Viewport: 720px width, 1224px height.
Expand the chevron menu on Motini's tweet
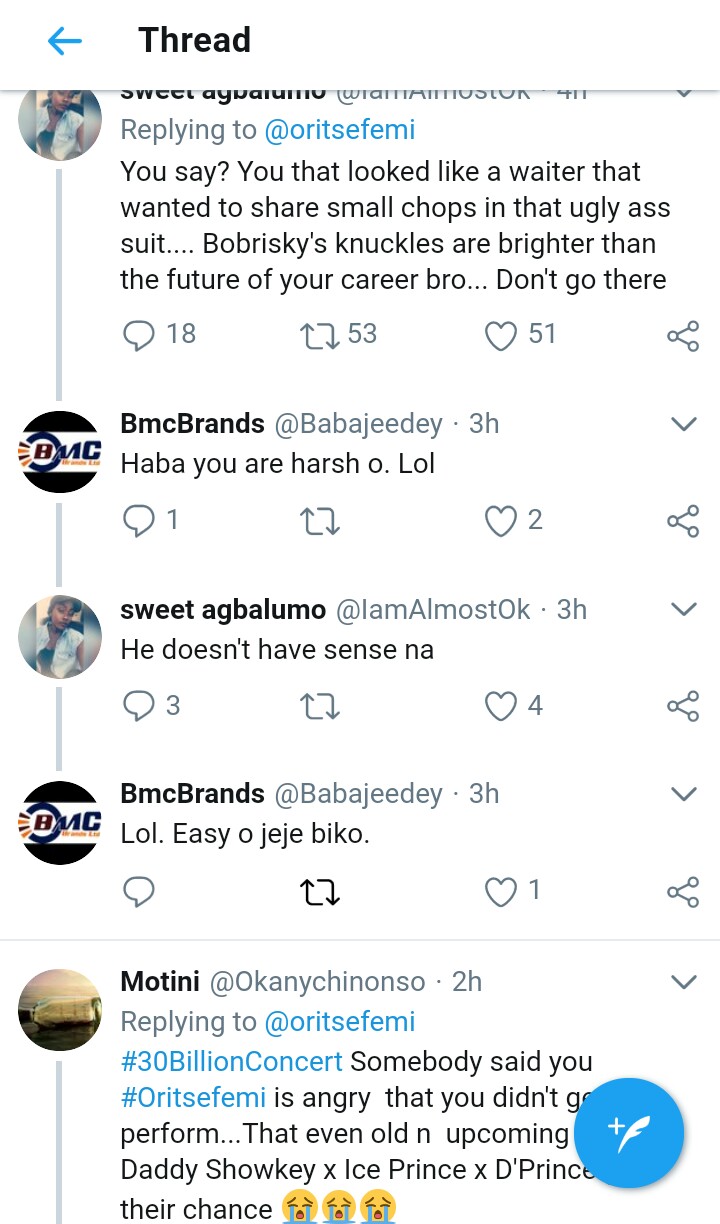pos(683,982)
